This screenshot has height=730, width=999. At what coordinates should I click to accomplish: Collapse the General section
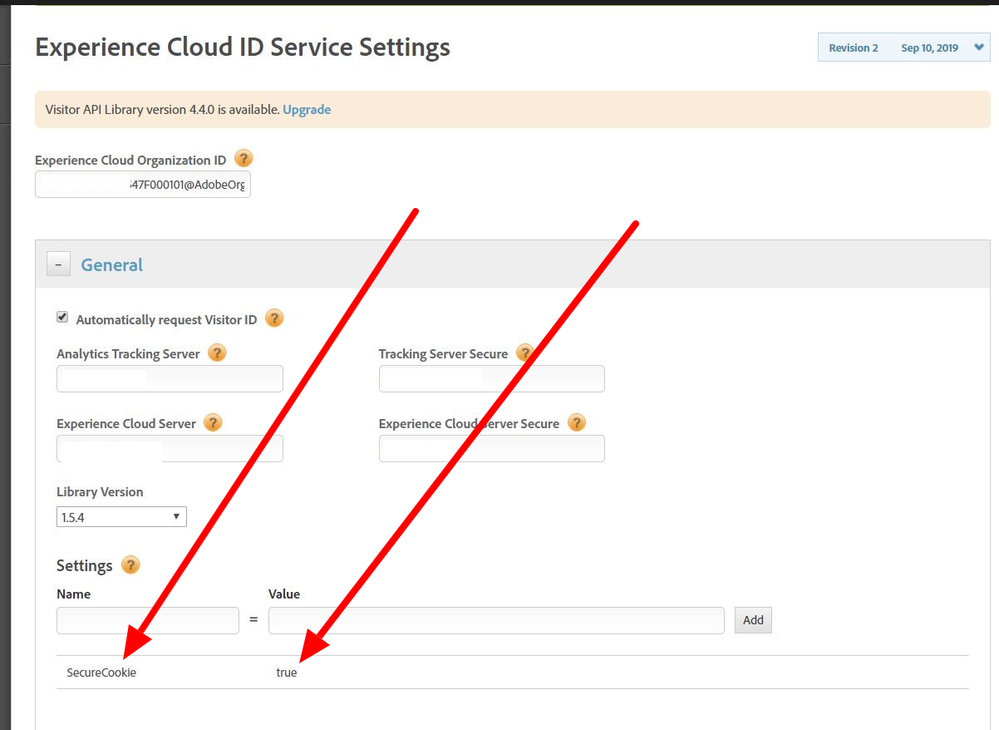59,265
